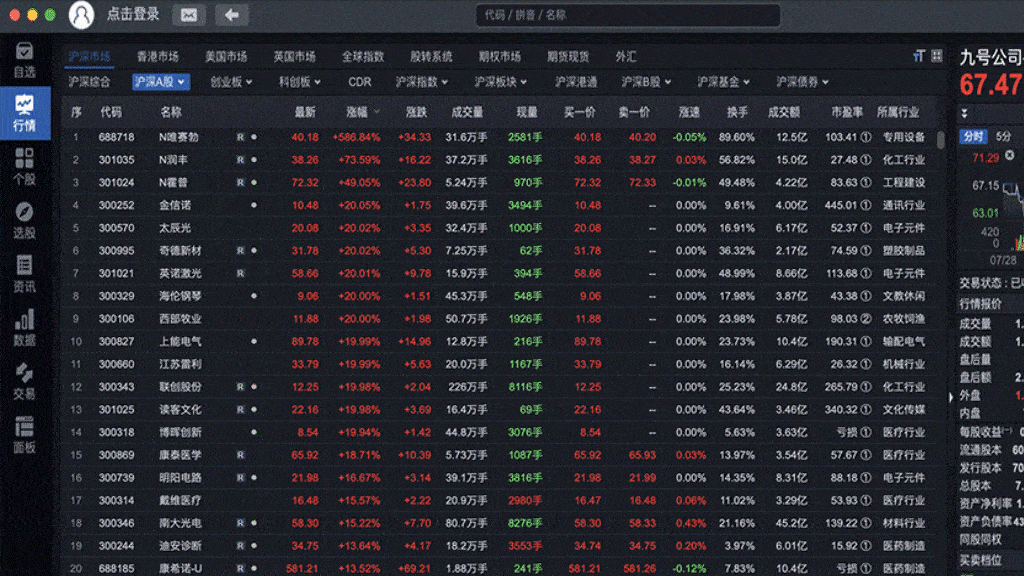
Task: Open the 个股 section in sidebar
Action: (x=24, y=166)
